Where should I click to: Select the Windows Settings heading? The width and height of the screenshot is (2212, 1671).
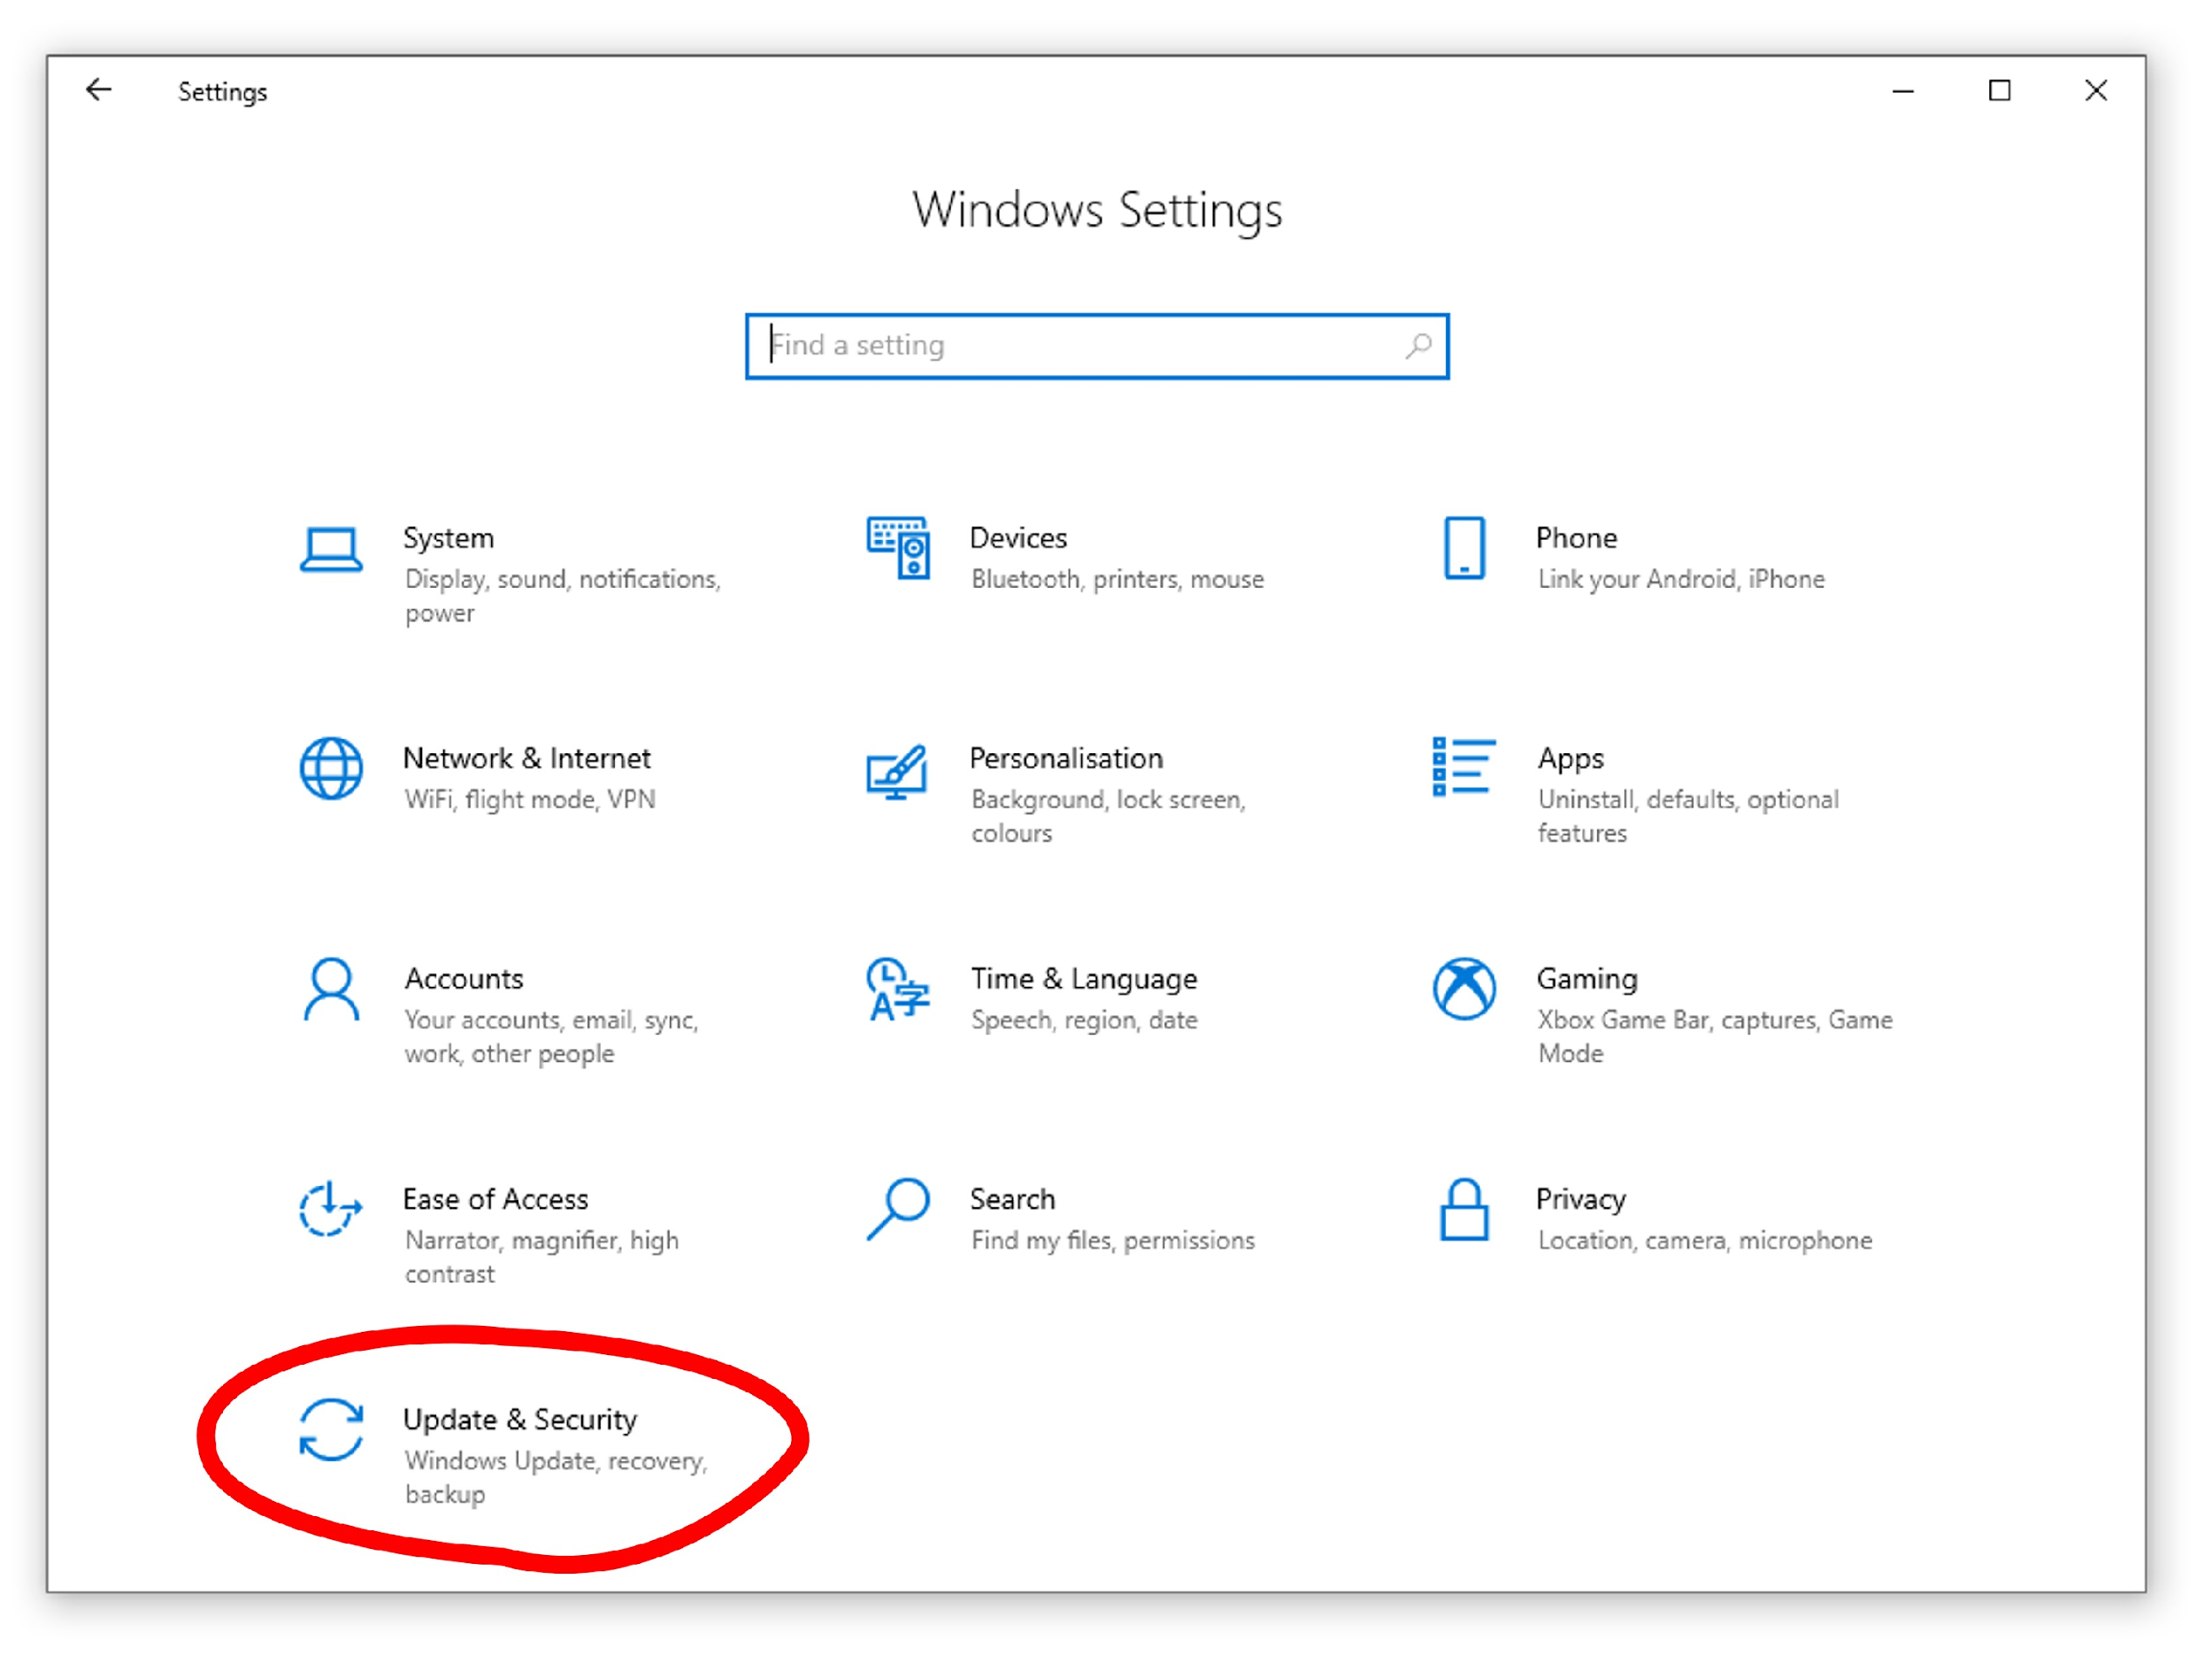(1097, 209)
